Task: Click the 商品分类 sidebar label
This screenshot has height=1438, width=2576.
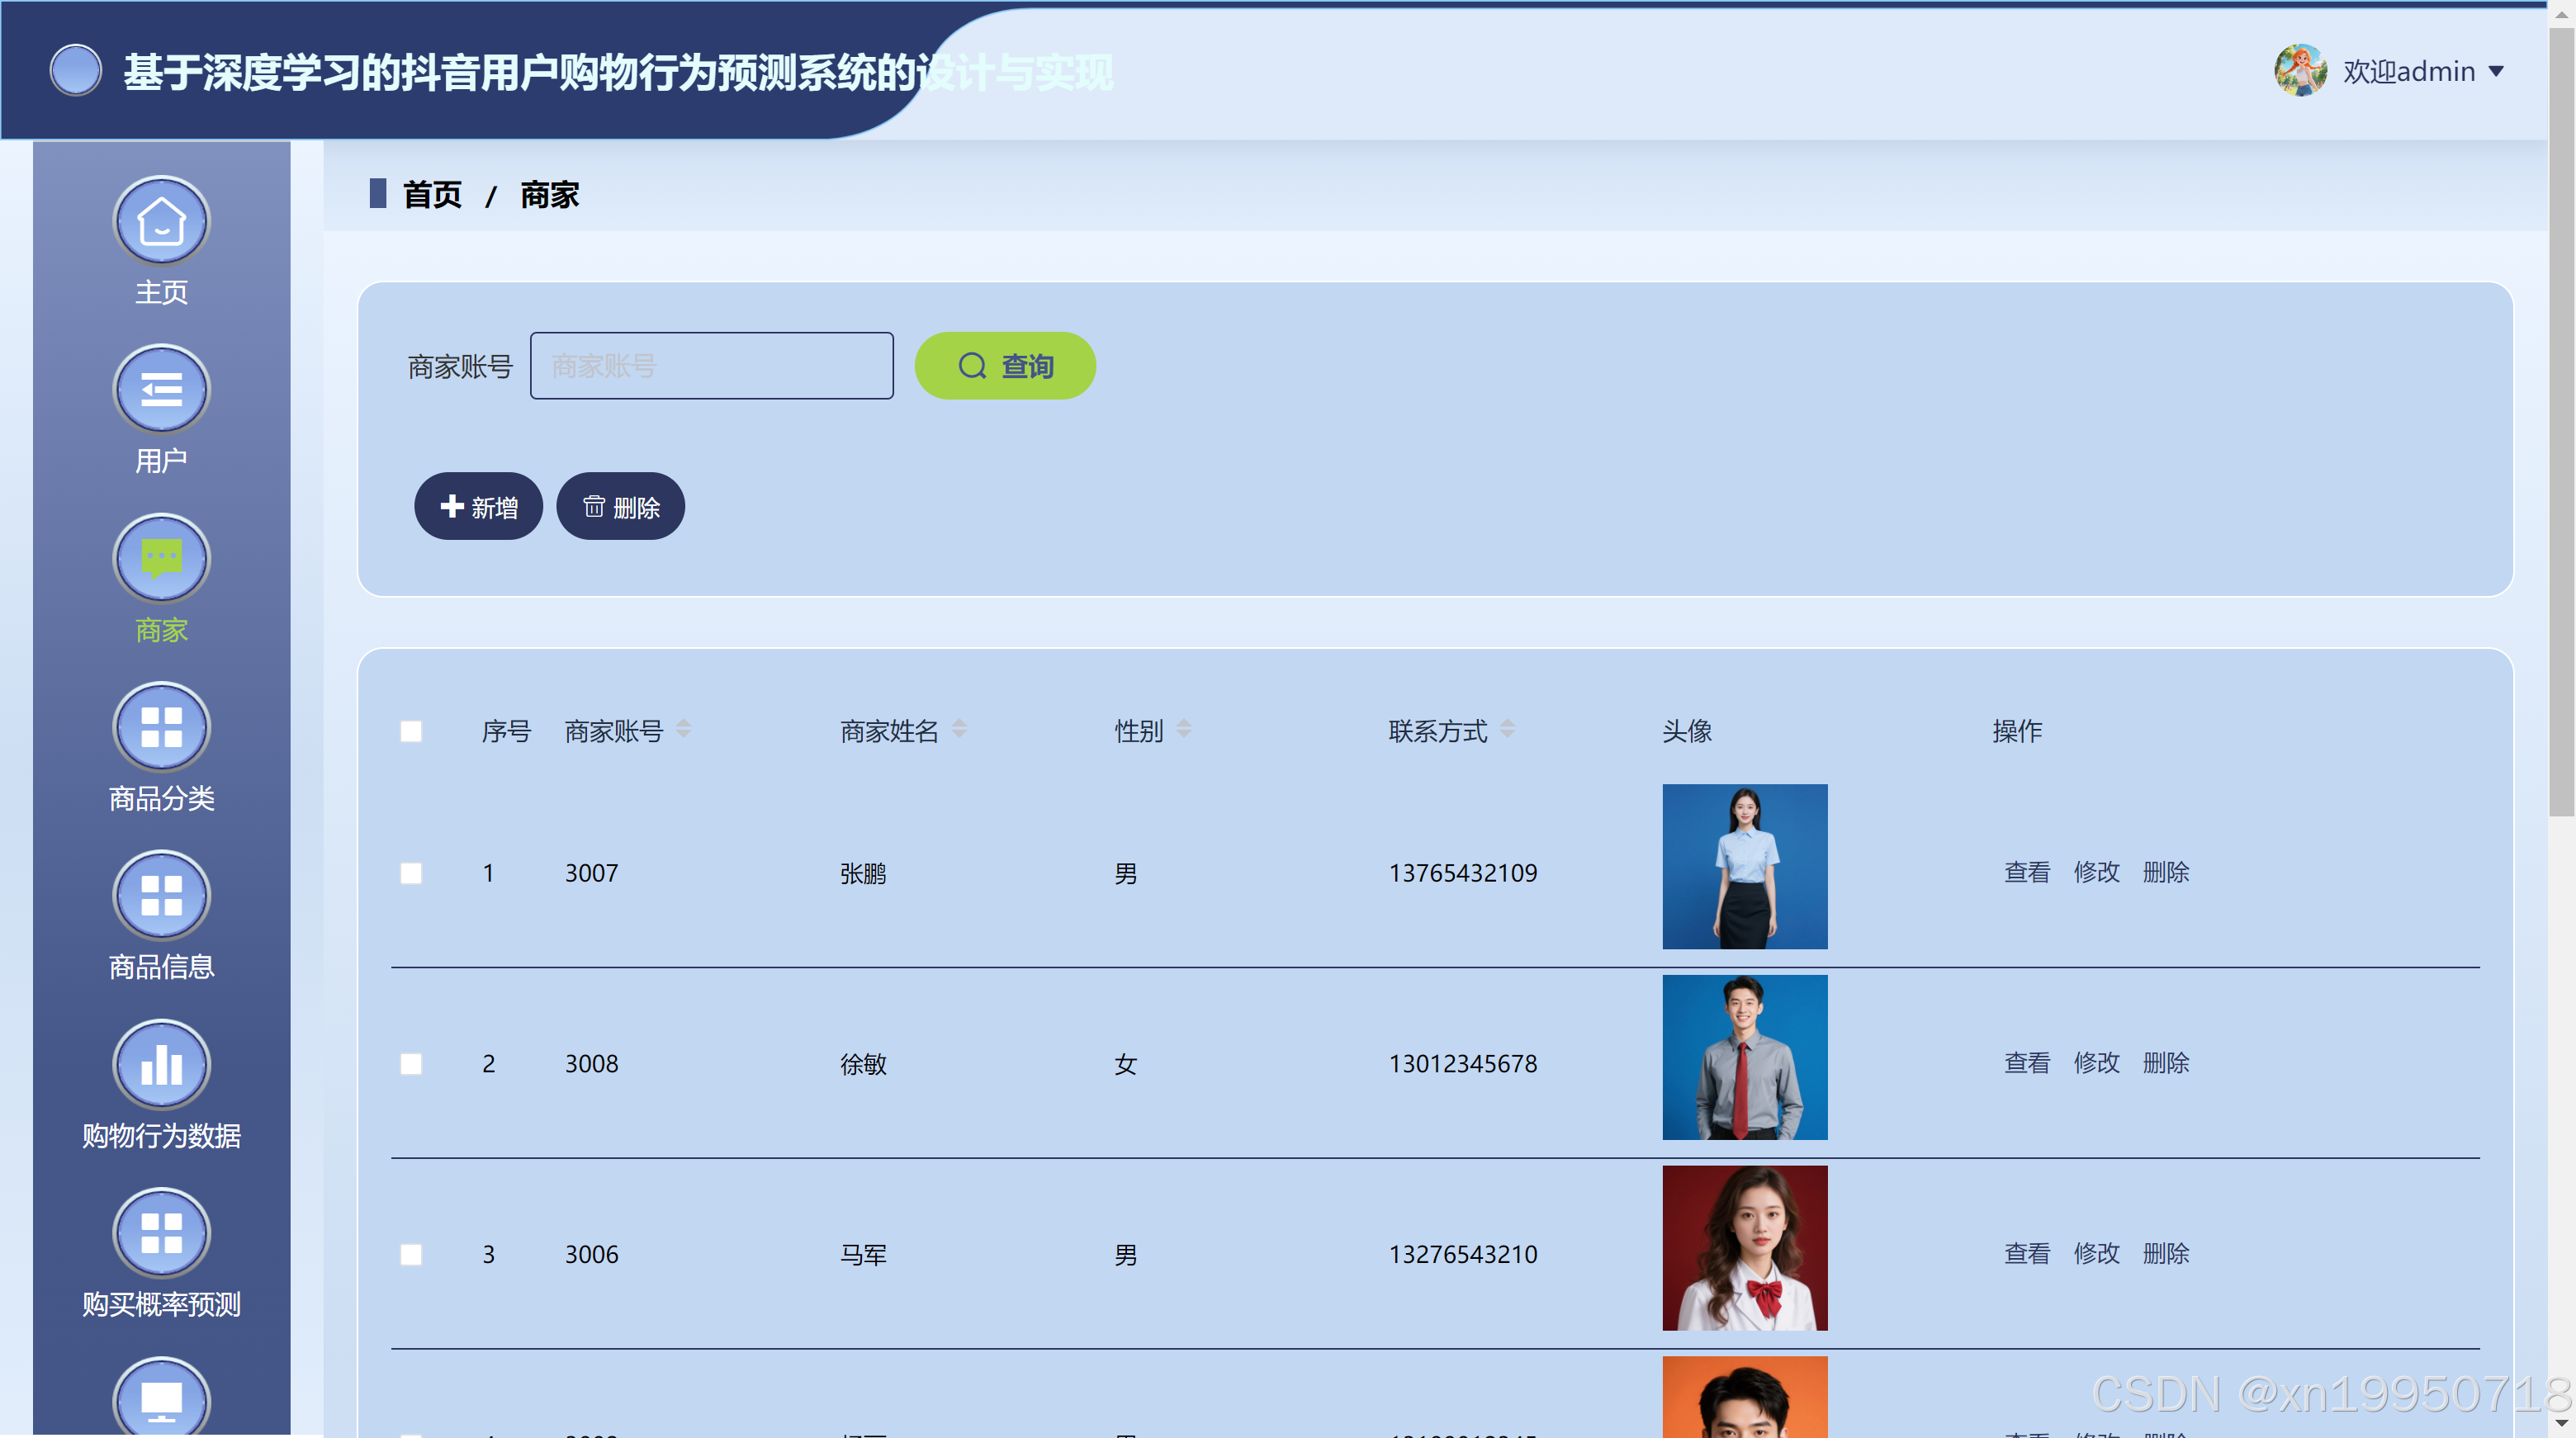Action: click(x=161, y=799)
